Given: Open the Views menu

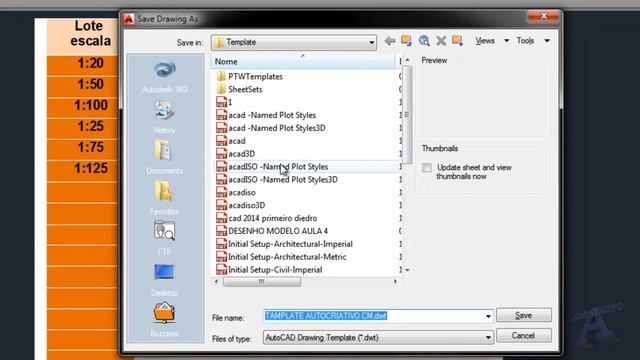Looking at the screenshot, I should point(485,41).
